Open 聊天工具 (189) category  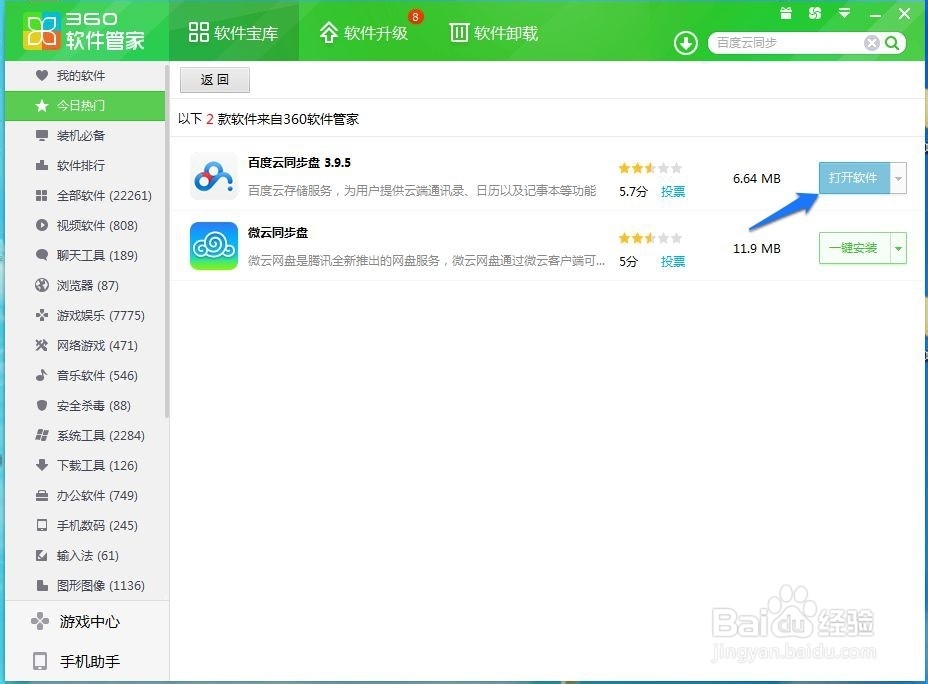tap(85, 255)
